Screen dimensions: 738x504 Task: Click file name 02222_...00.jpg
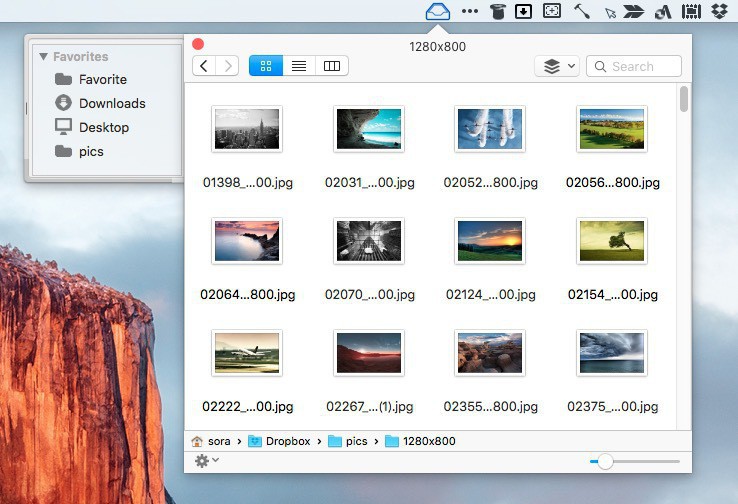click(x=248, y=407)
